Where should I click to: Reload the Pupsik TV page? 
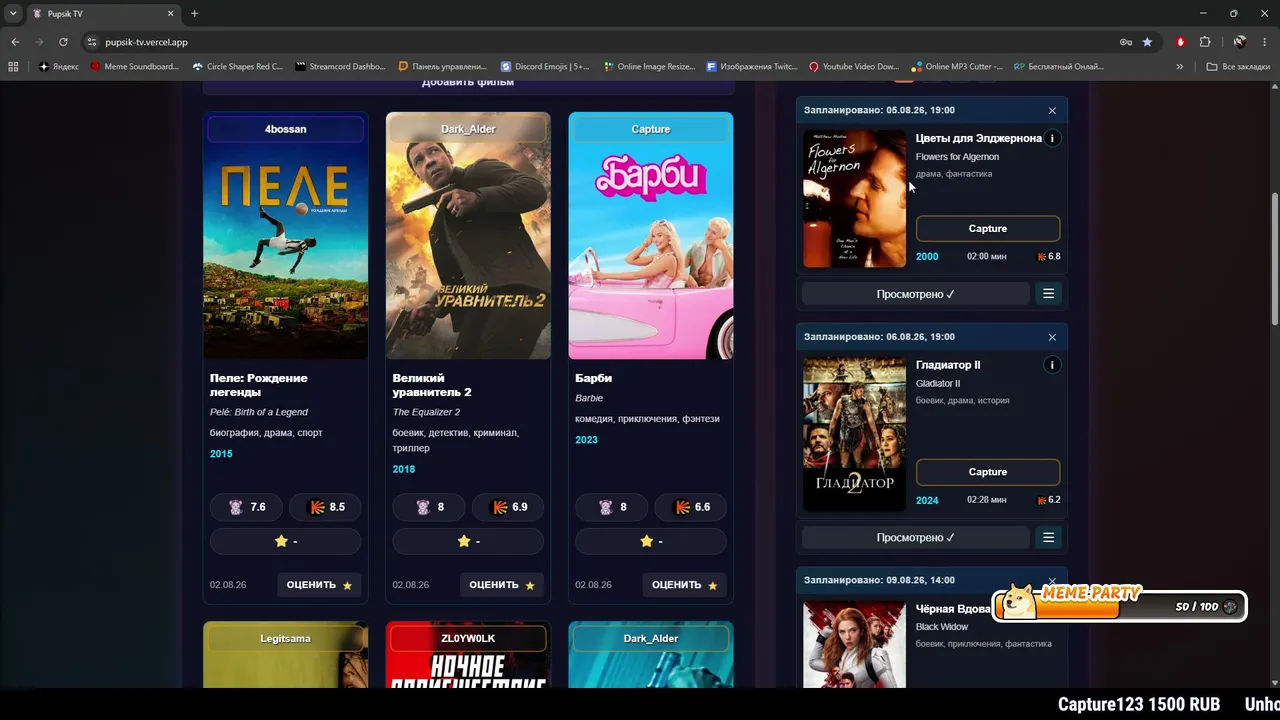[x=63, y=42]
